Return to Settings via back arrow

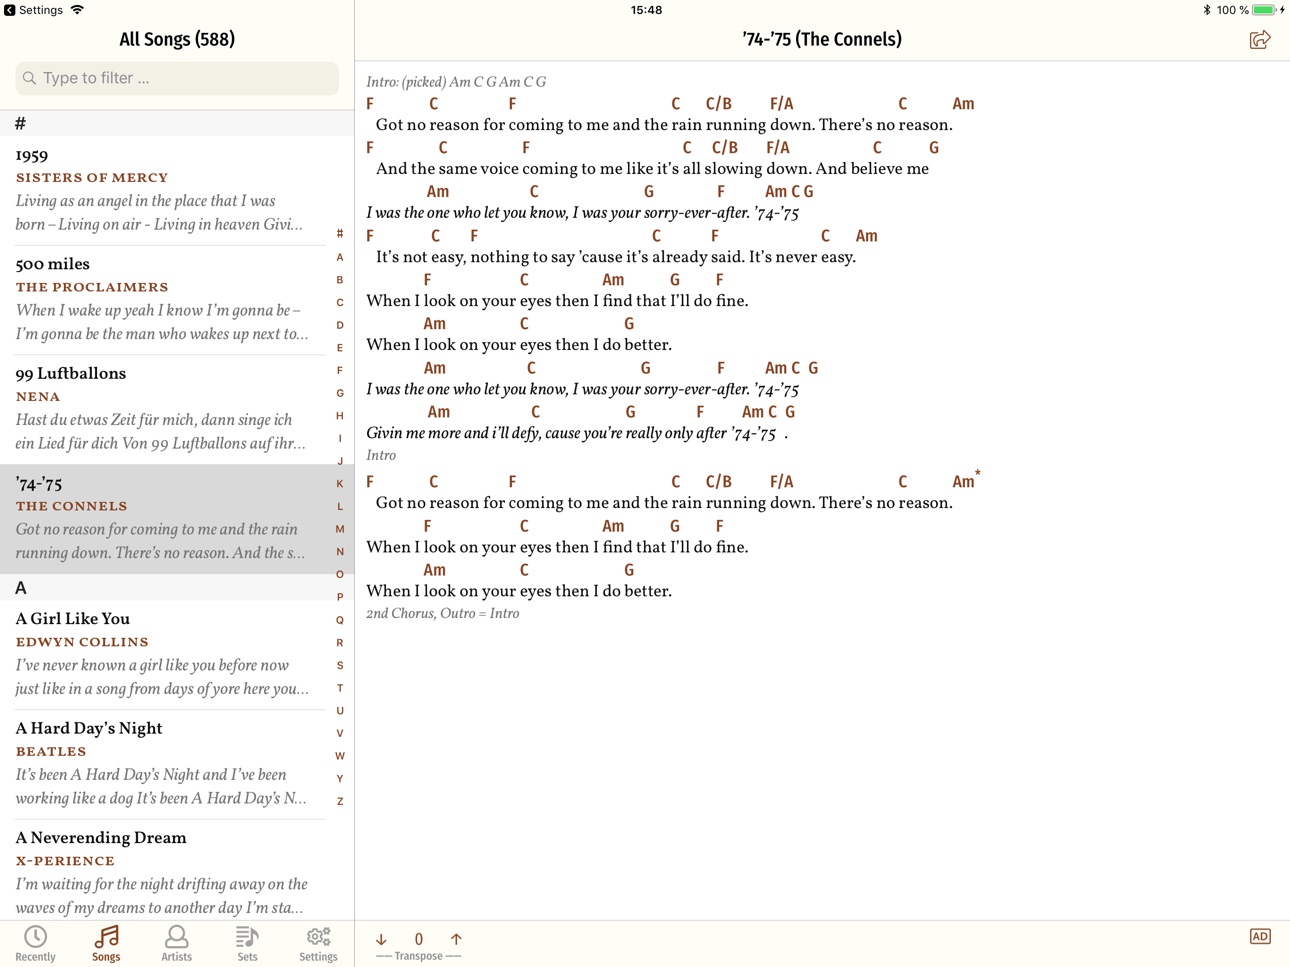click(33, 10)
